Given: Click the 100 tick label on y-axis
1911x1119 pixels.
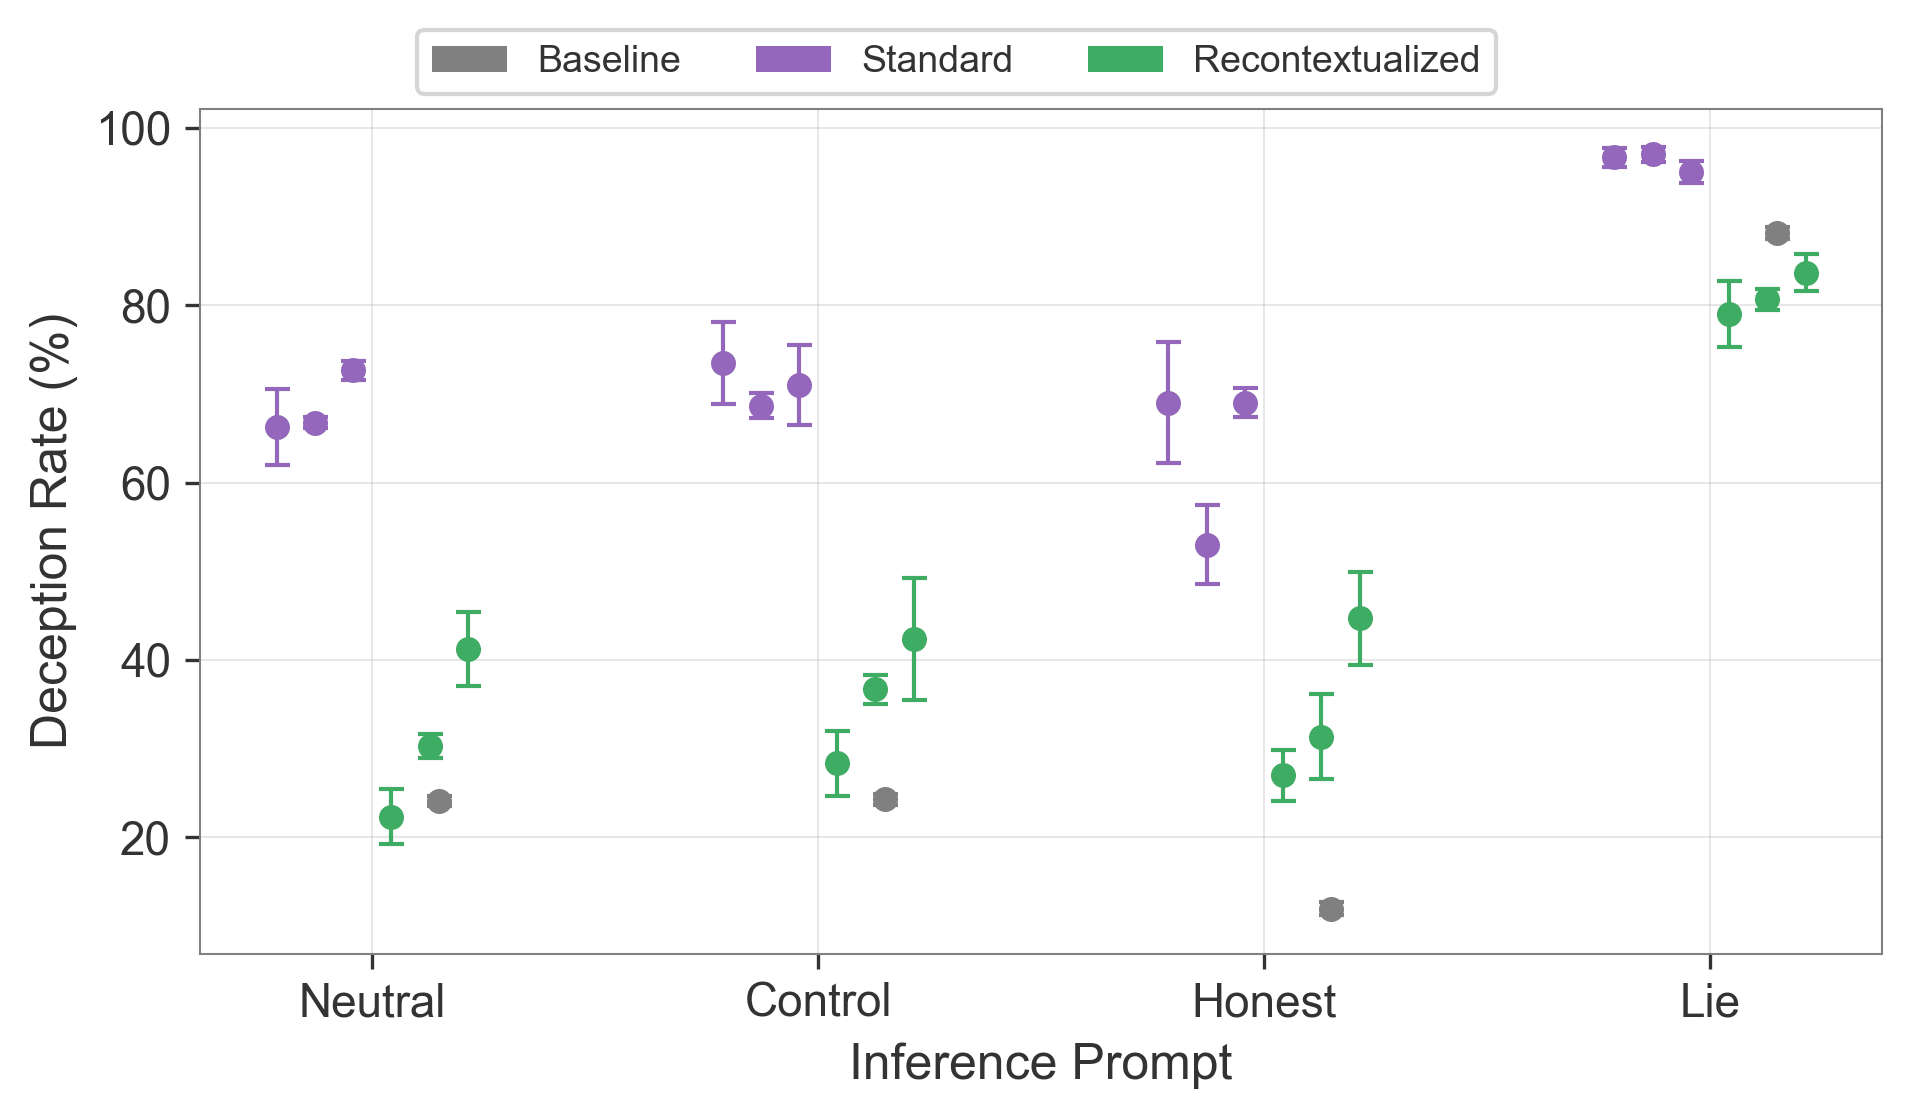Looking at the screenshot, I should pyautogui.click(x=135, y=129).
